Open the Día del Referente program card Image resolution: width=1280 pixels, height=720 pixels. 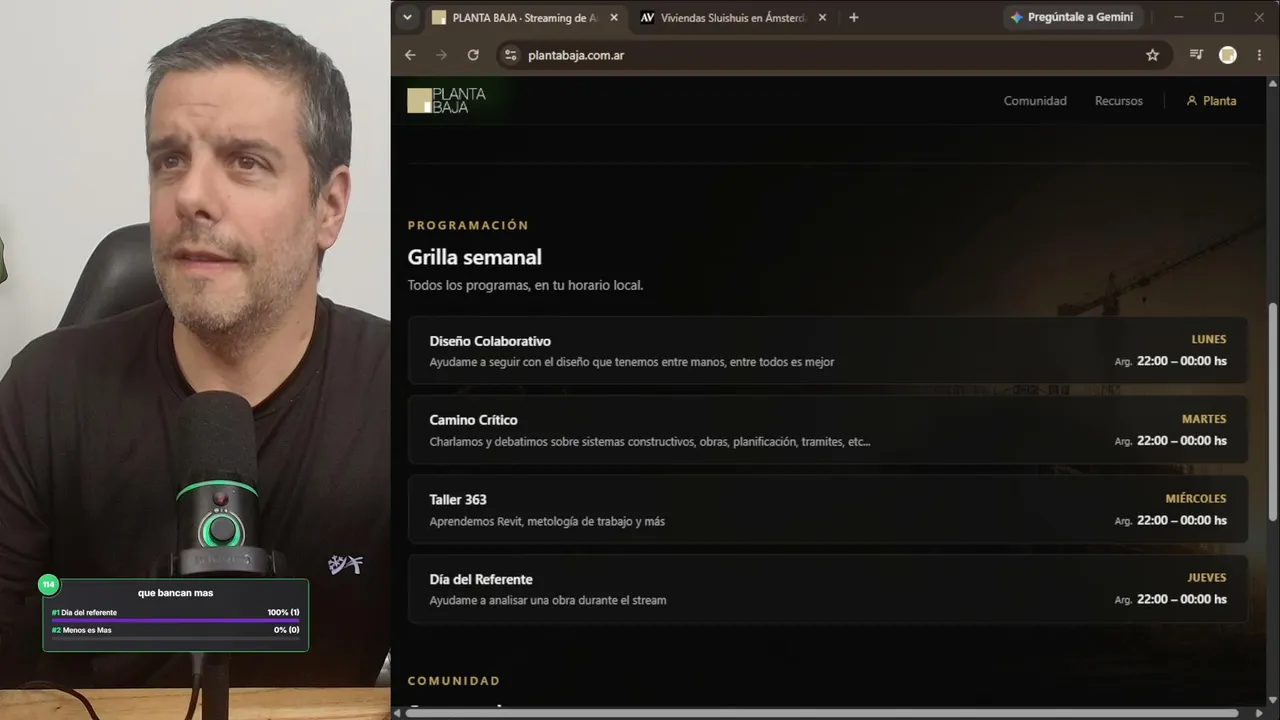pyautogui.click(x=828, y=589)
